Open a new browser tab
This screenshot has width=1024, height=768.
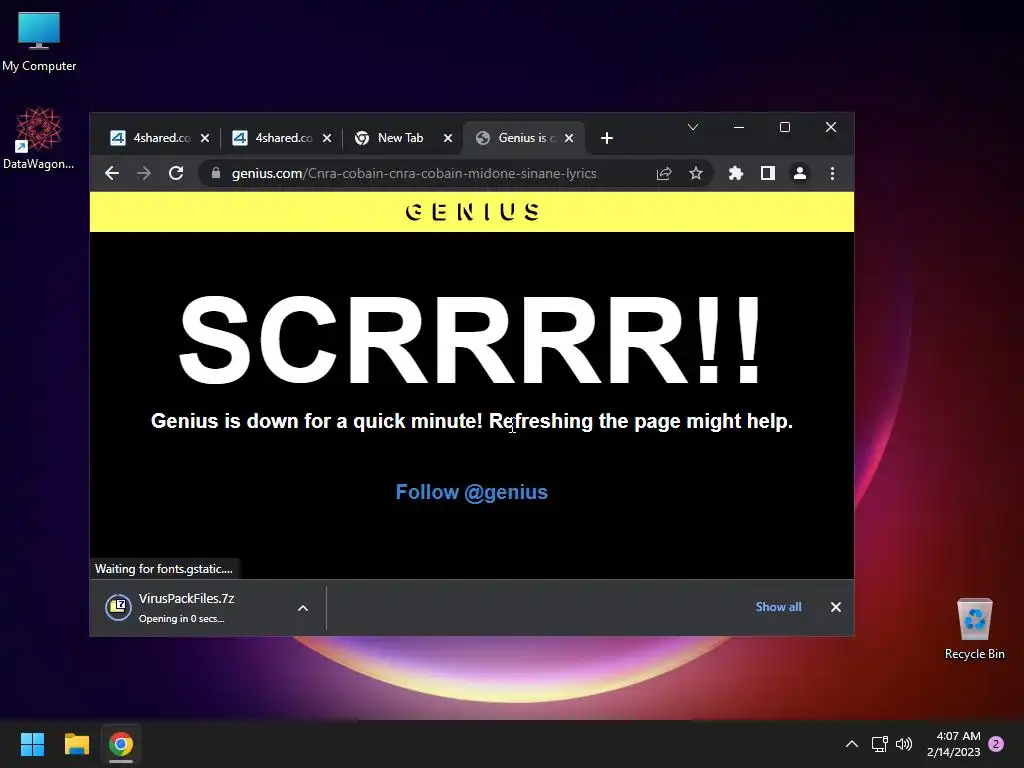point(607,138)
